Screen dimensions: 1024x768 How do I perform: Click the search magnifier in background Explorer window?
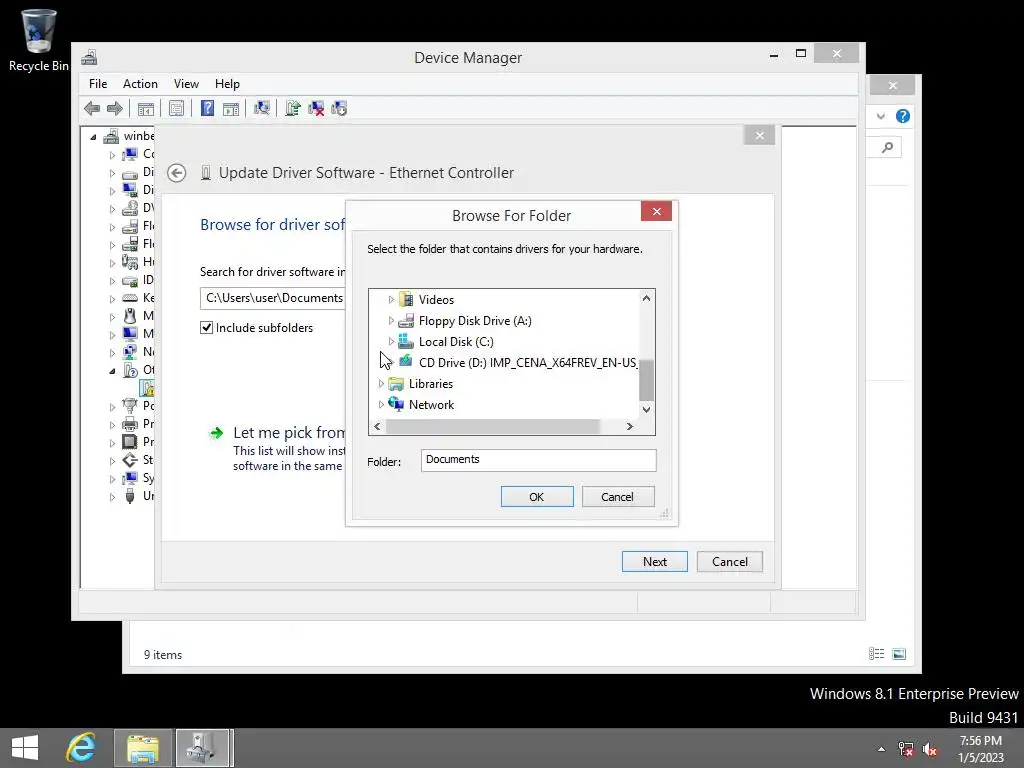887,148
